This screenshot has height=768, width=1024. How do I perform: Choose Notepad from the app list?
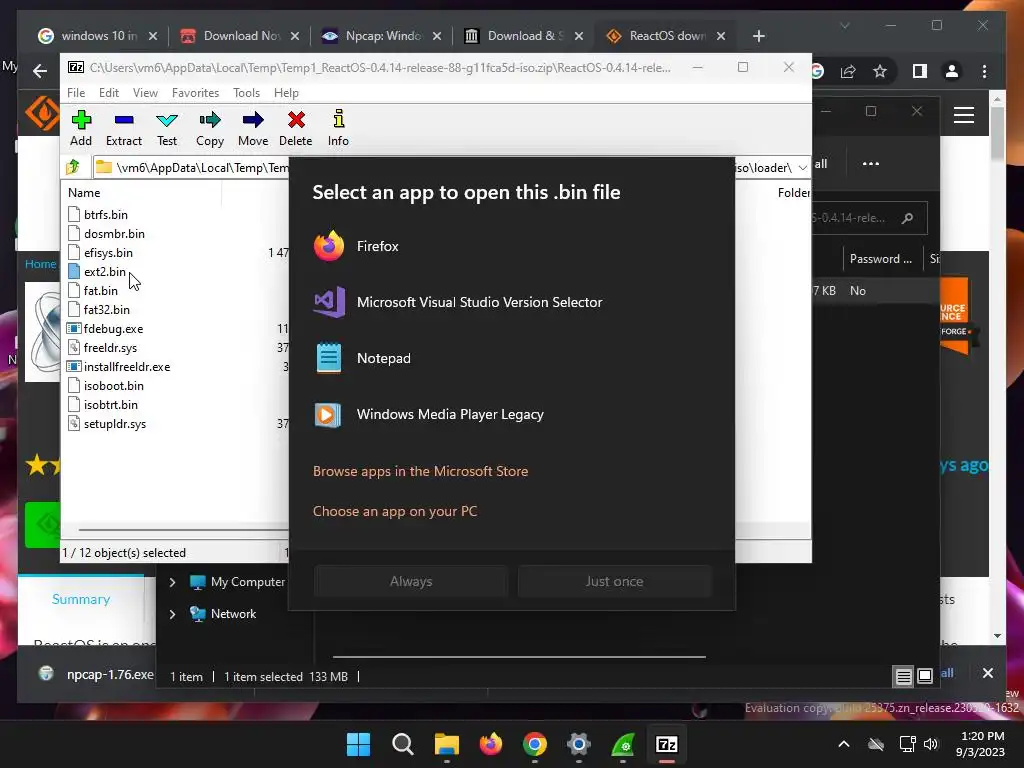pos(512,359)
